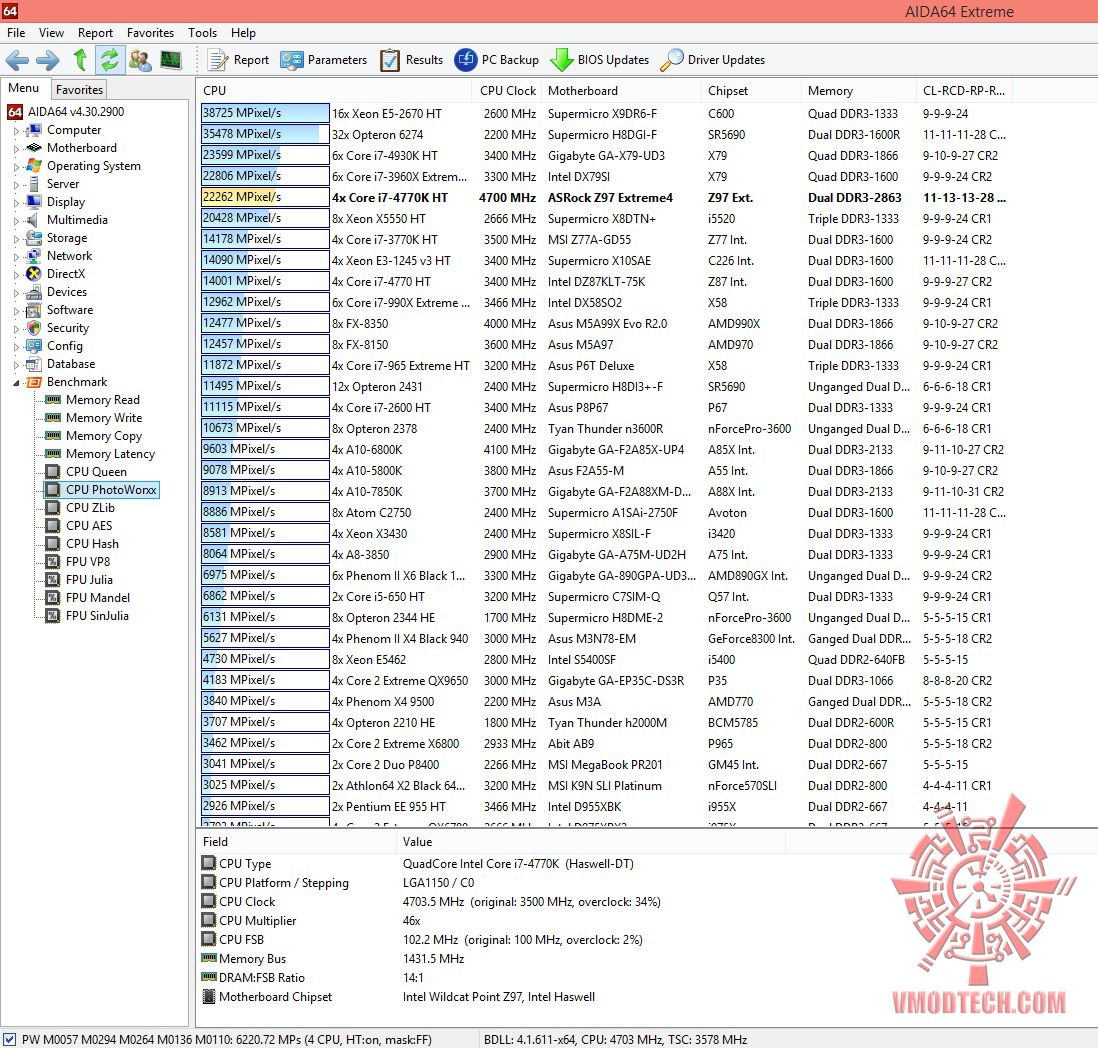The width and height of the screenshot is (1098, 1048).
Task: Expand the Storage tree node
Action: (16, 239)
